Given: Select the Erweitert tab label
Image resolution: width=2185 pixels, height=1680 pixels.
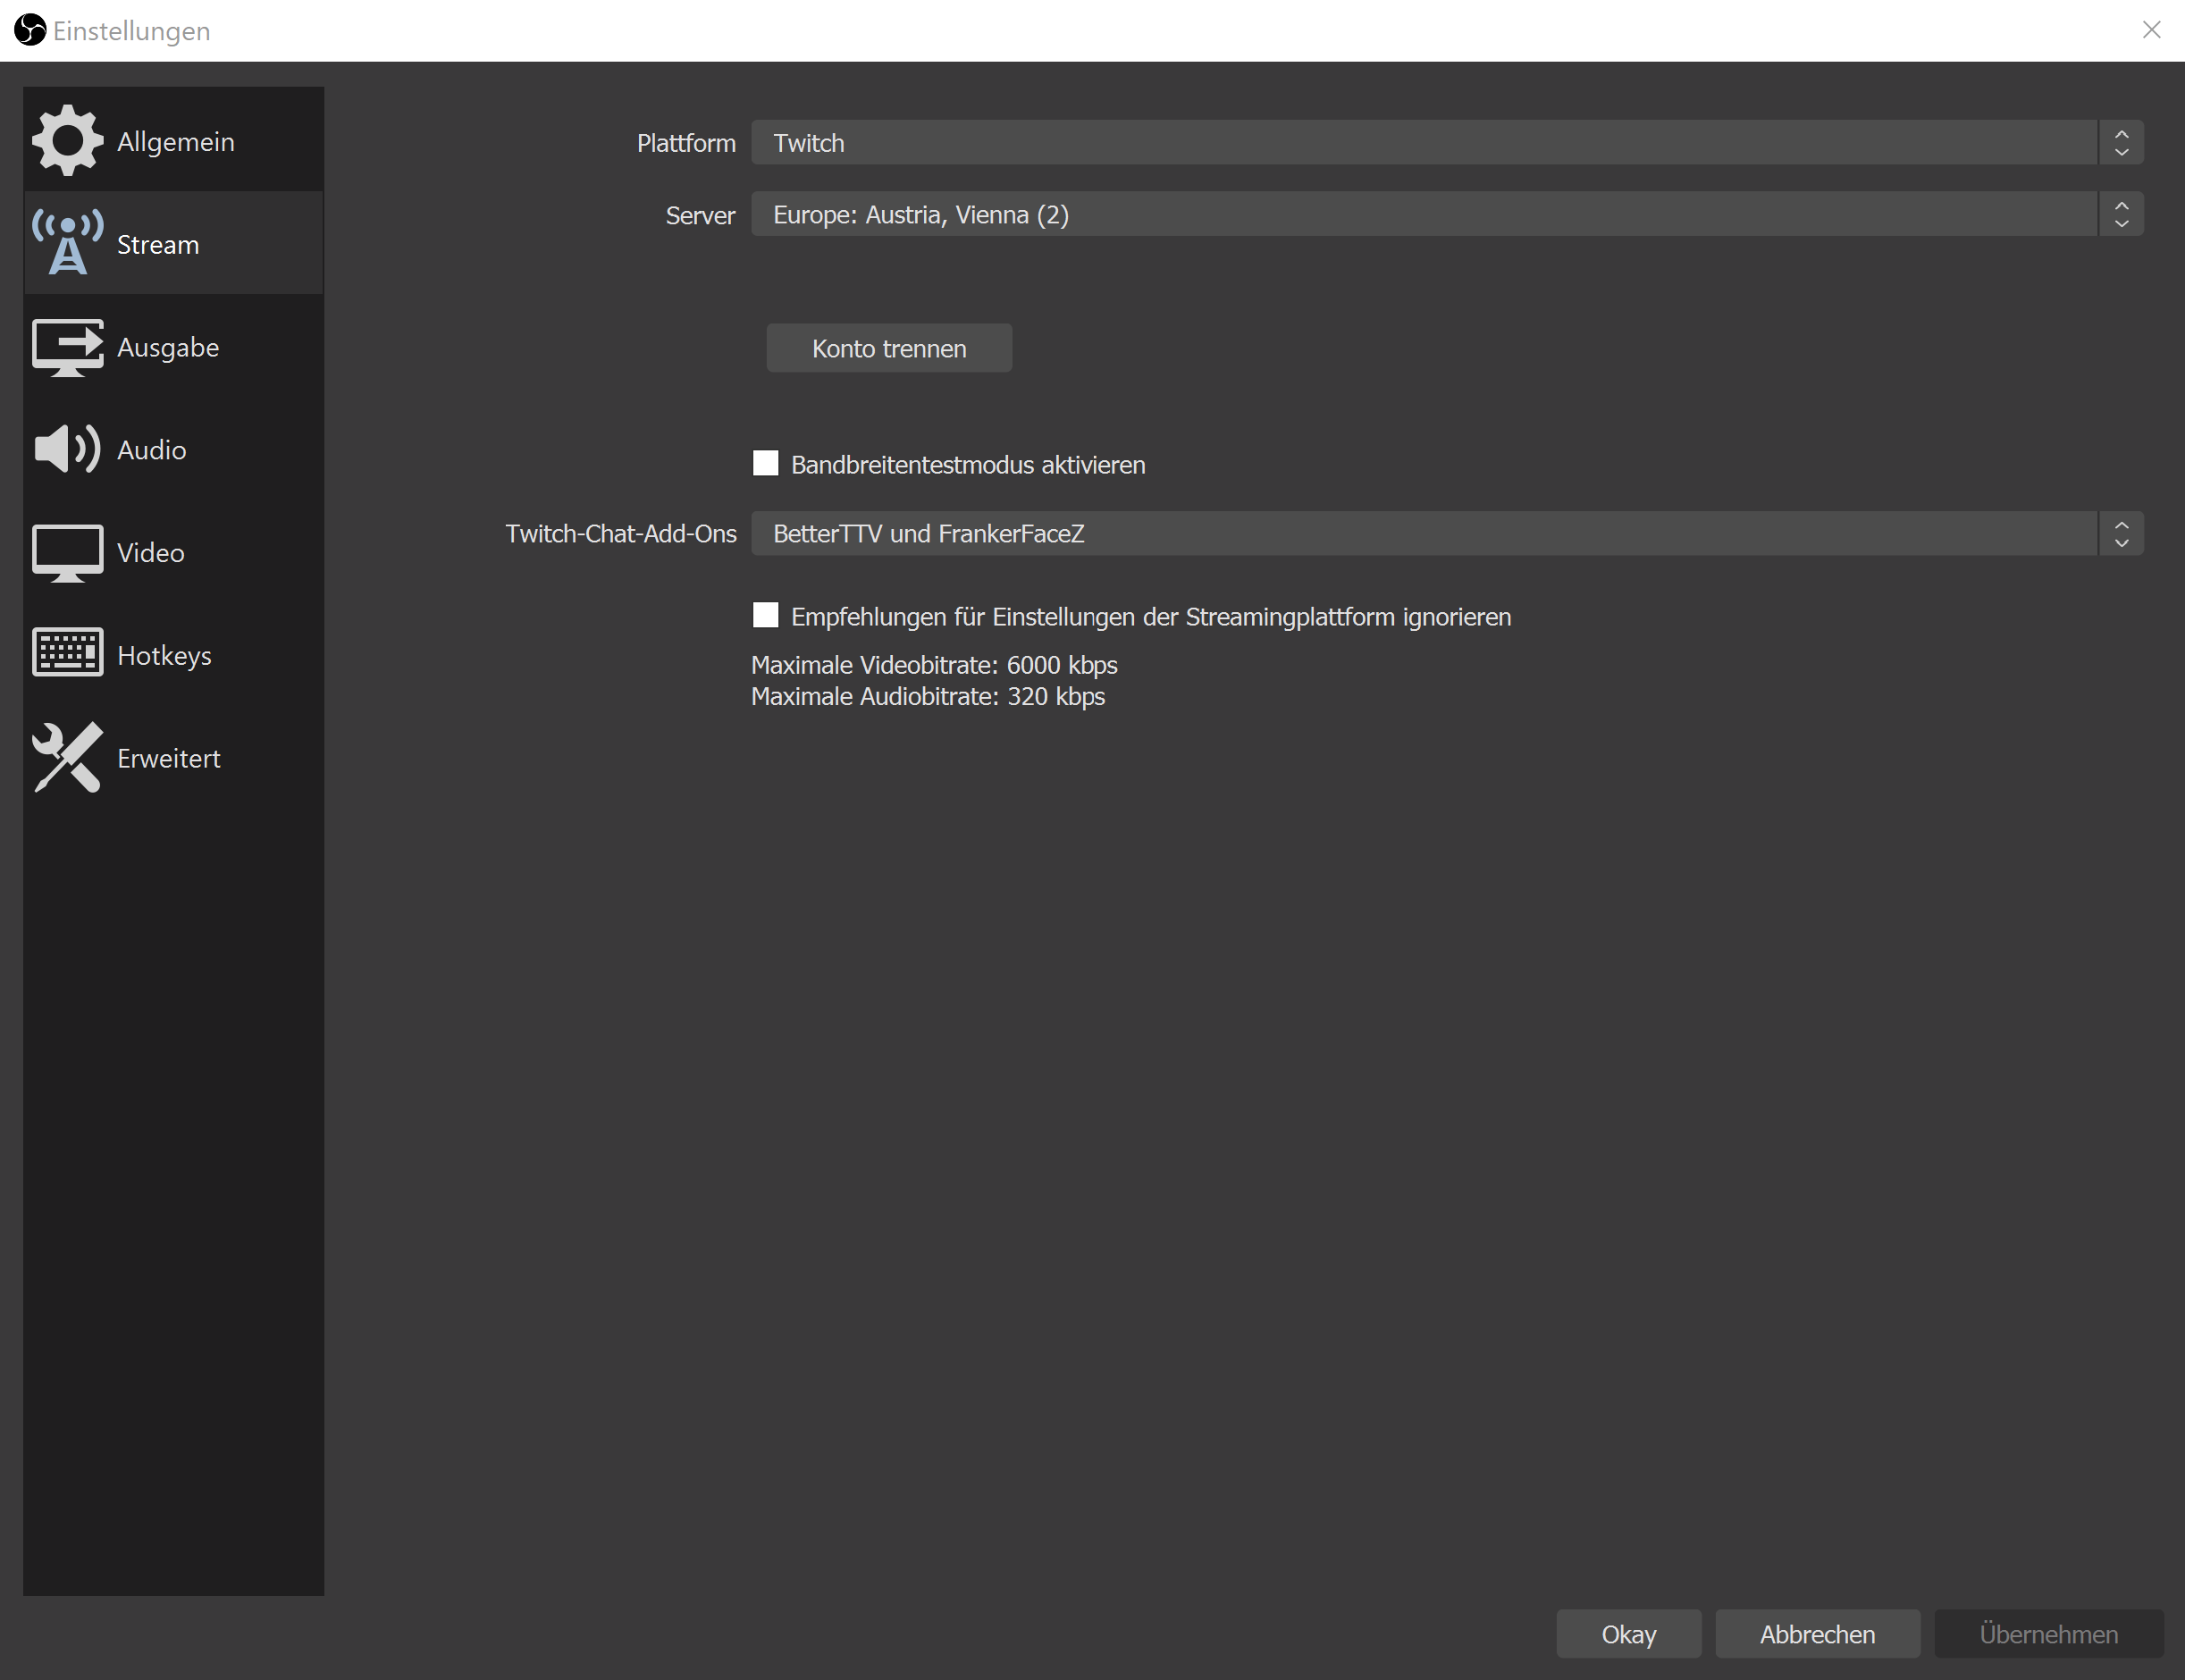Looking at the screenshot, I should pos(168,758).
